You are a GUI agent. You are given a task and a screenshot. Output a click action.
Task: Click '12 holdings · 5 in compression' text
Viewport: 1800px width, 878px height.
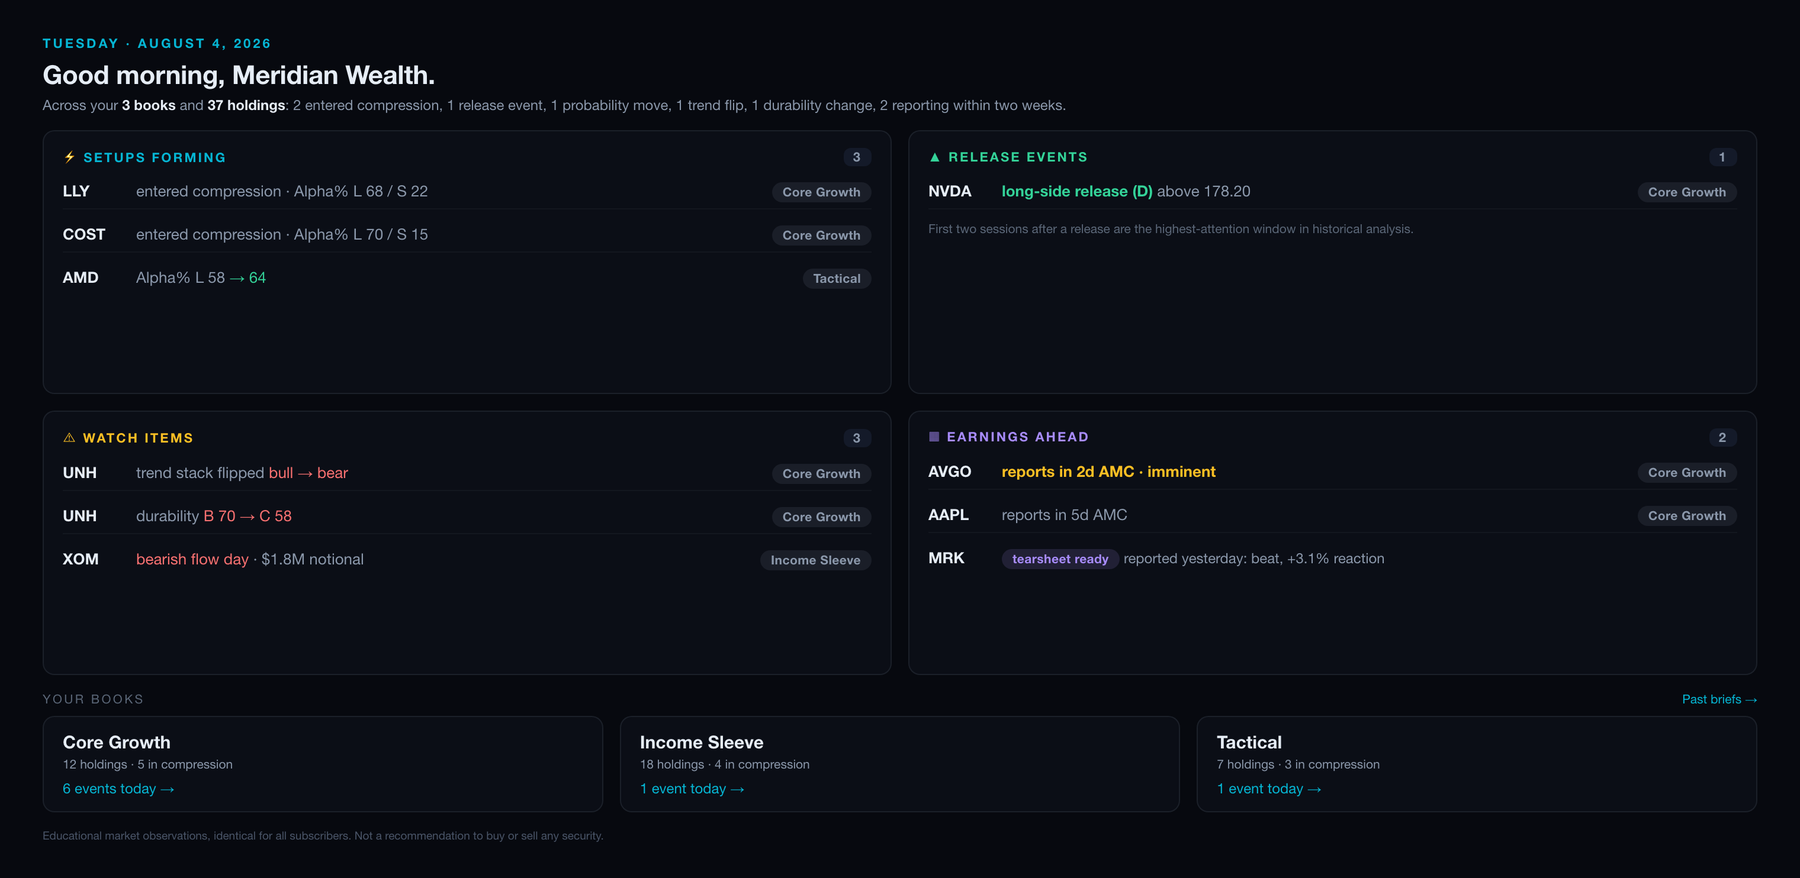point(148,764)
